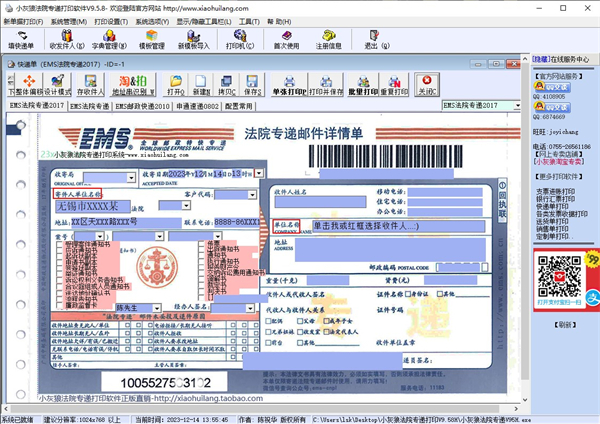Viewport: 600px width, 424px height.
Task: Open EMS法院专递2017 template combo box
Action: [x=481, y=105]
